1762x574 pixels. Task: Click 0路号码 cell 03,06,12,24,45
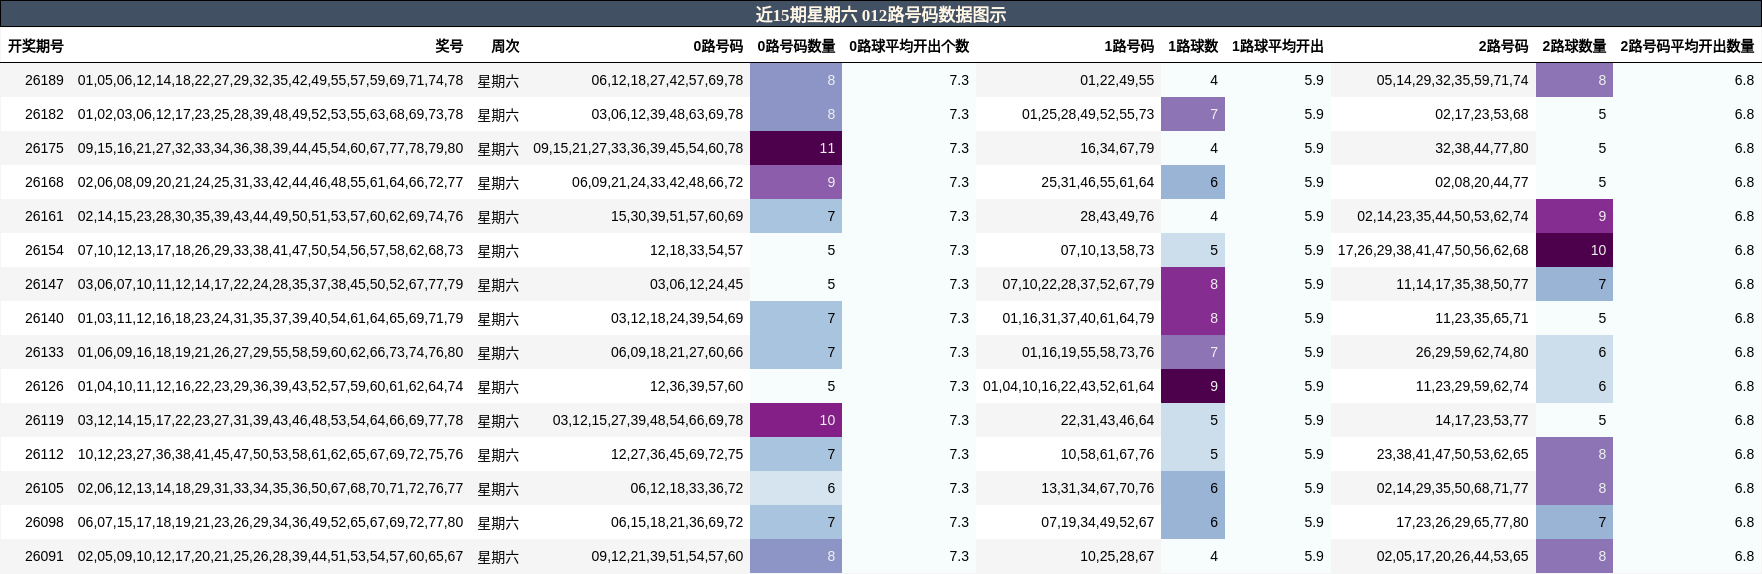697,284
